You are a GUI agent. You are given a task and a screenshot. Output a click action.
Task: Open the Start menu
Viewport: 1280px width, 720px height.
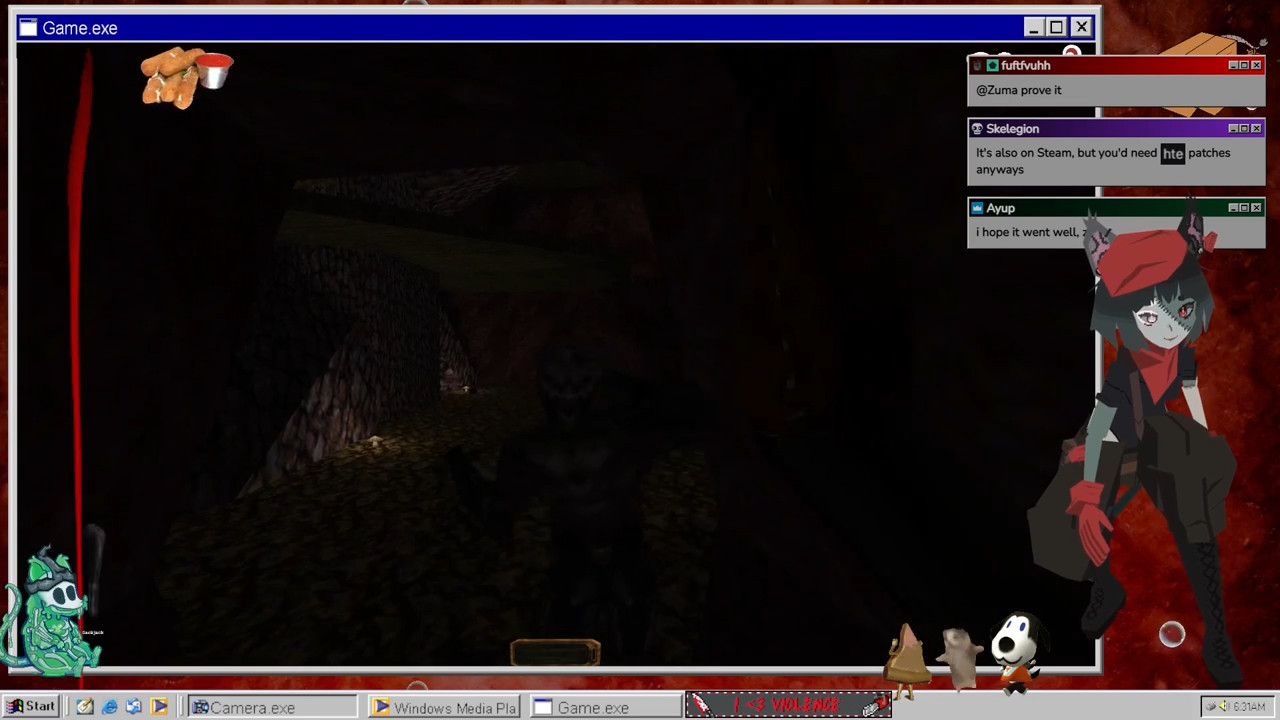(30, 707)
